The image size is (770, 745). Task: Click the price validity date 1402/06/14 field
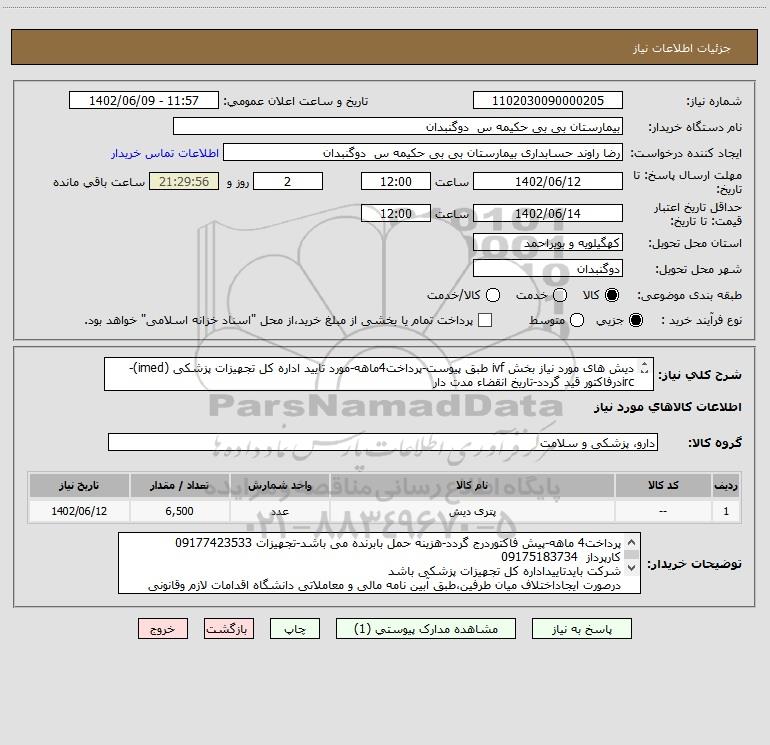548,213
